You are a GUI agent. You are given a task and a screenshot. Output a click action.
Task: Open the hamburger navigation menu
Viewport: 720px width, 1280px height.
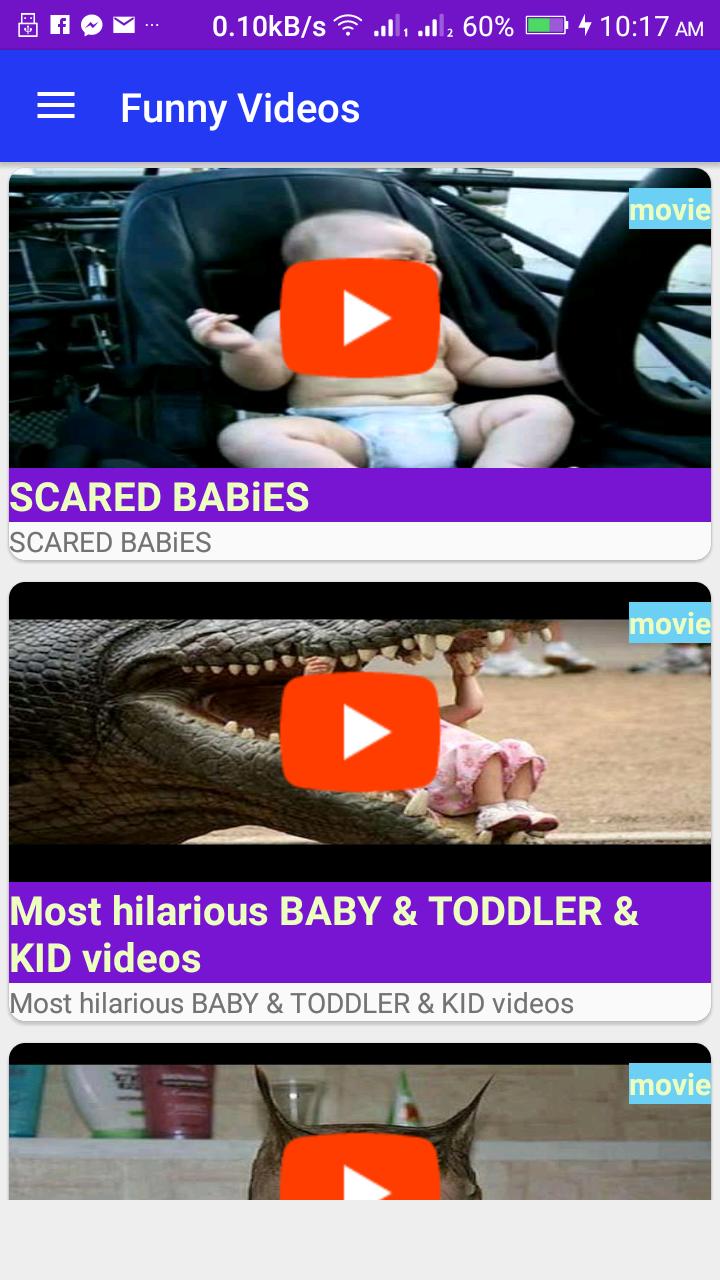tap(56, 107)
